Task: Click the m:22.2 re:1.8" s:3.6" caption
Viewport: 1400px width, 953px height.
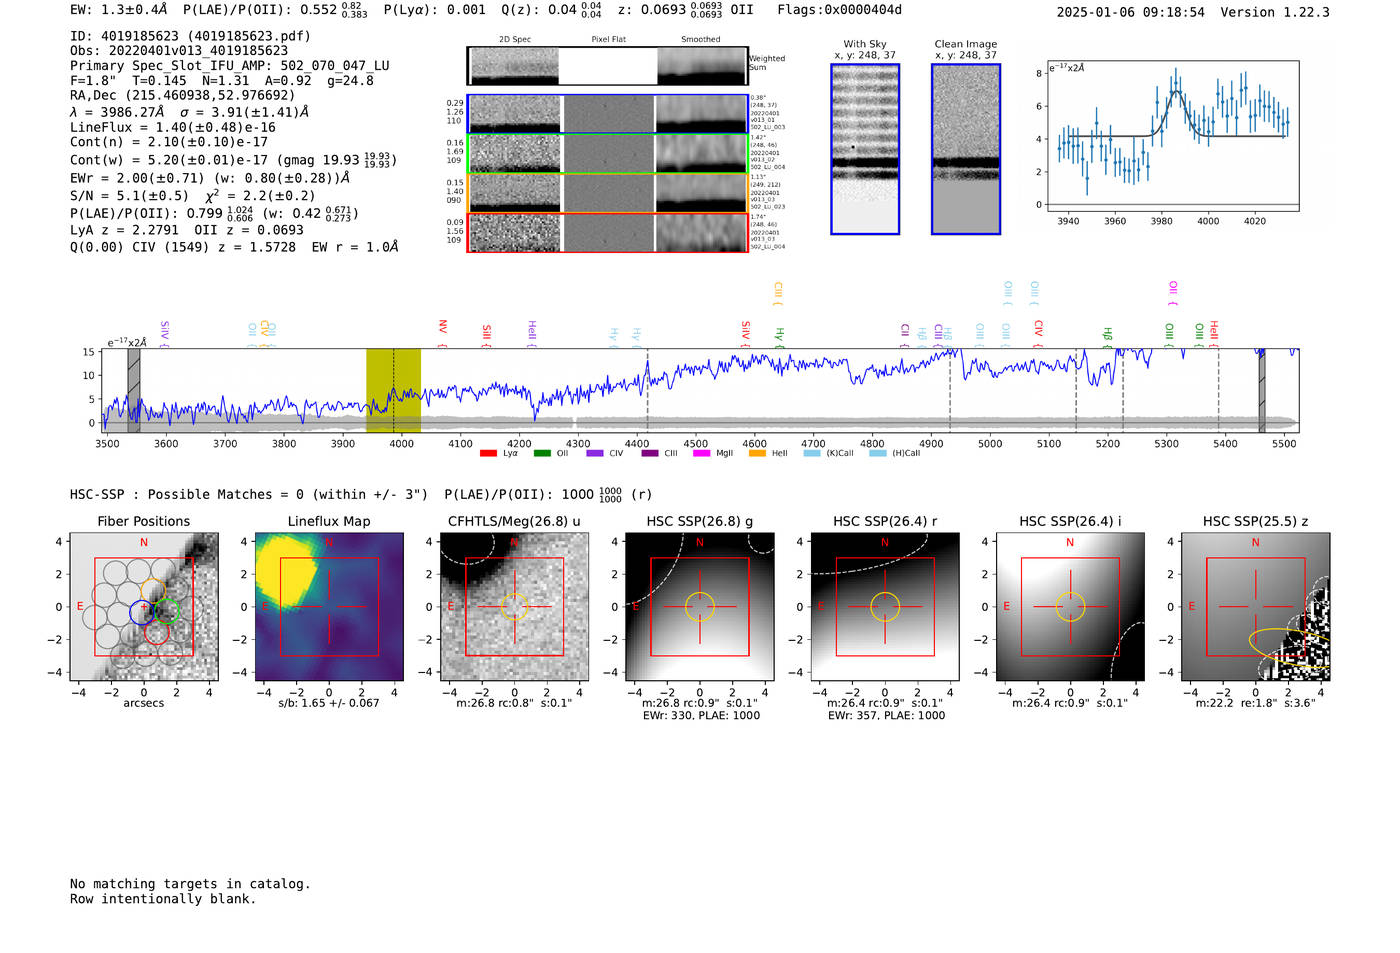Action: click(1256, 703)
